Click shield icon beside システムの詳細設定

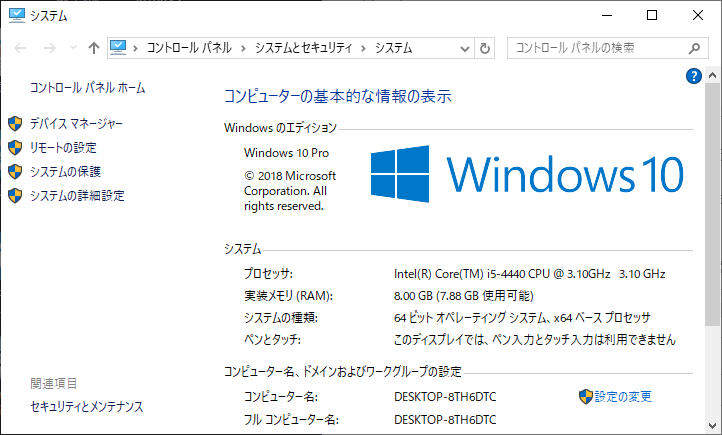point(15,195)
